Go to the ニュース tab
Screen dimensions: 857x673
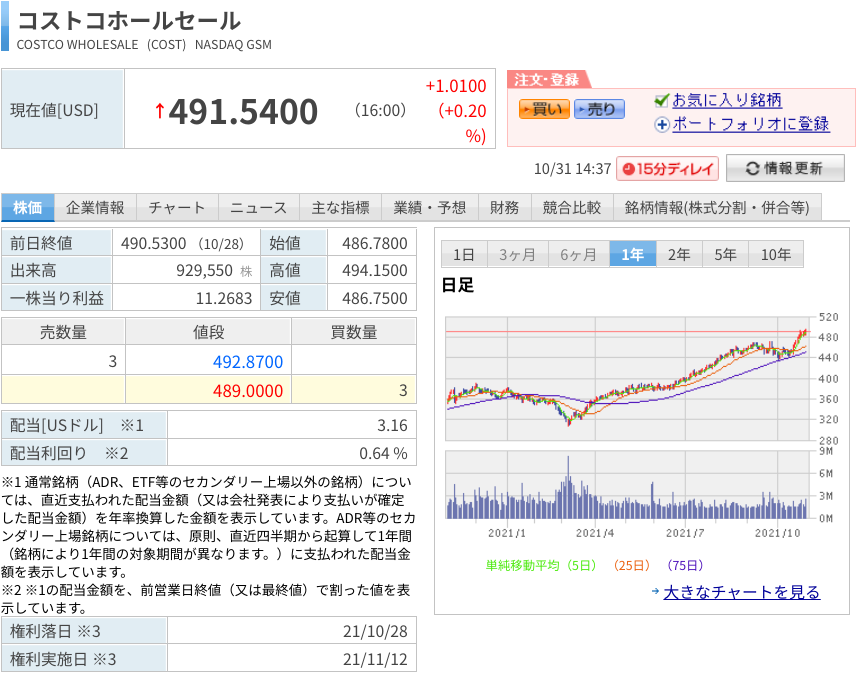[259, 208]
